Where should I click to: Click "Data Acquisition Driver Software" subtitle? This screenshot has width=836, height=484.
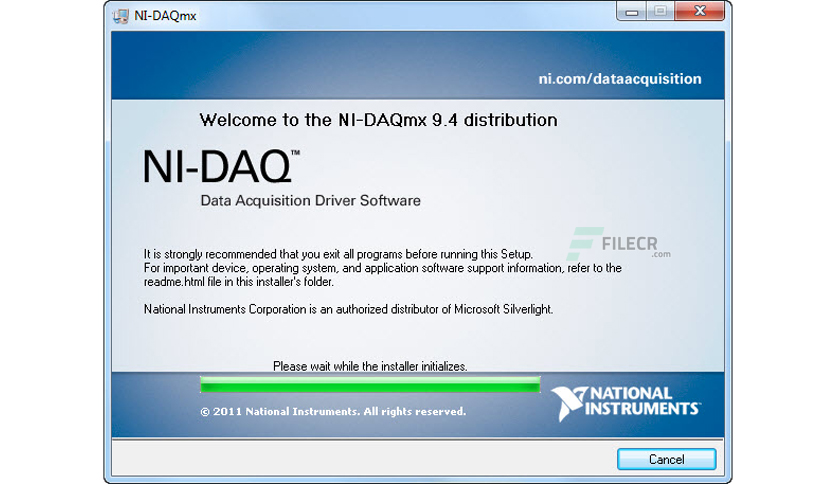(x=310, y=200)
